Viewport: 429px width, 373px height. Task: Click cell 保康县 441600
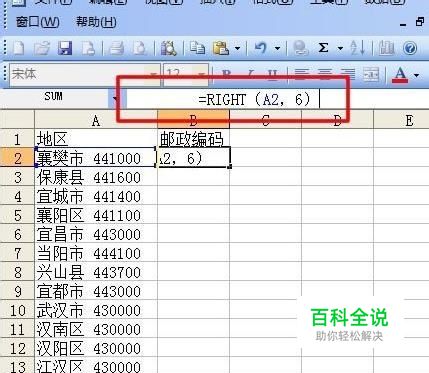(x=96, y=177)
